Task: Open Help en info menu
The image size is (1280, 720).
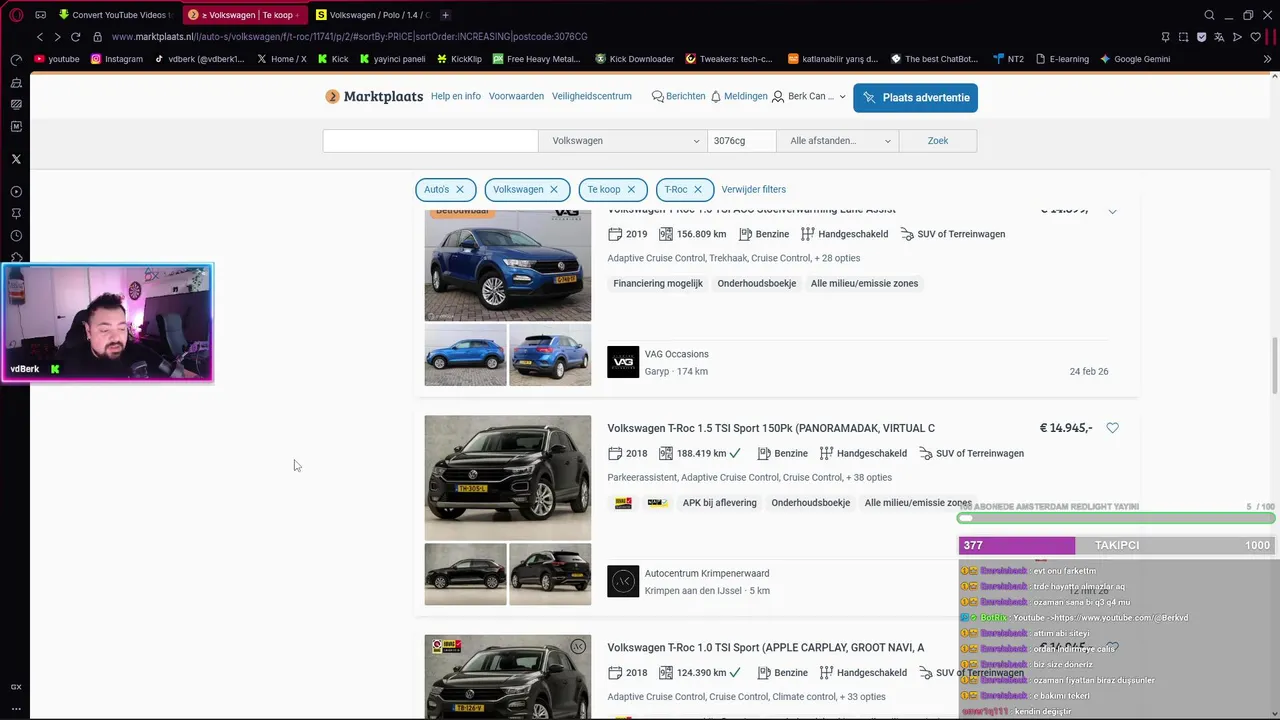Action: 456,97
